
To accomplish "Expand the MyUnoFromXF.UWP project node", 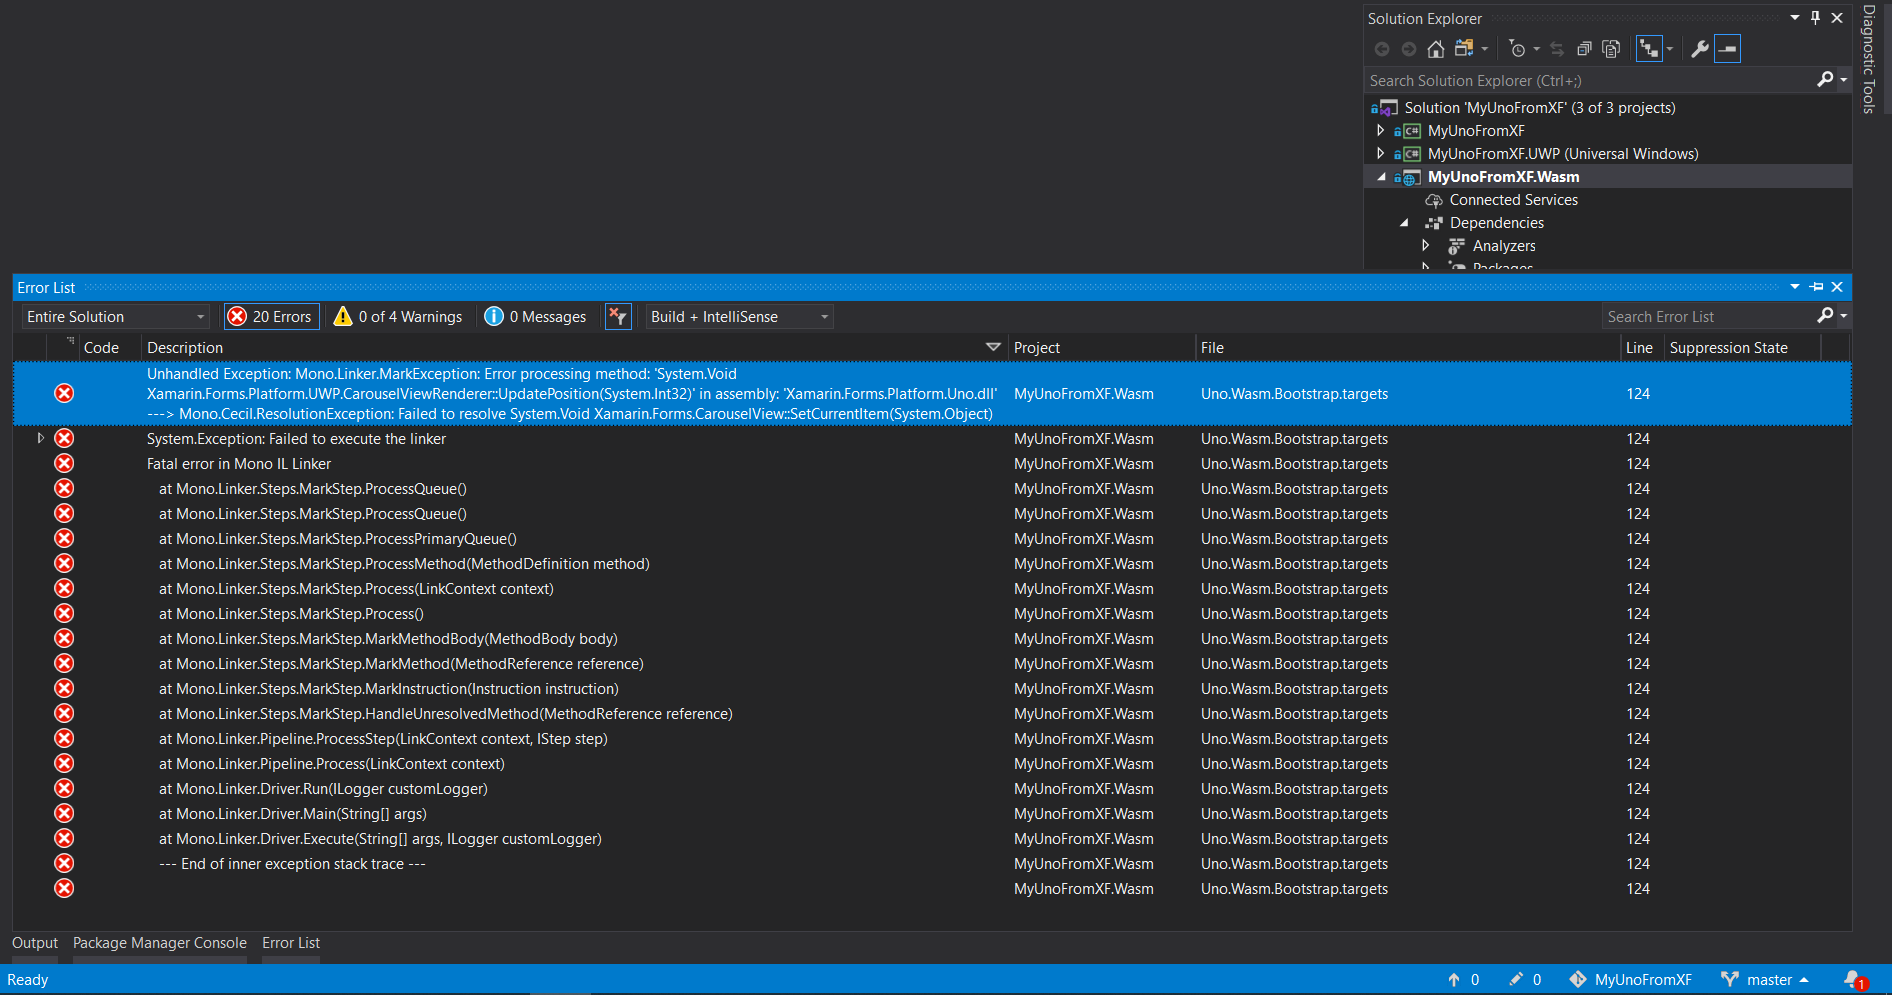I will [1381, 153].
